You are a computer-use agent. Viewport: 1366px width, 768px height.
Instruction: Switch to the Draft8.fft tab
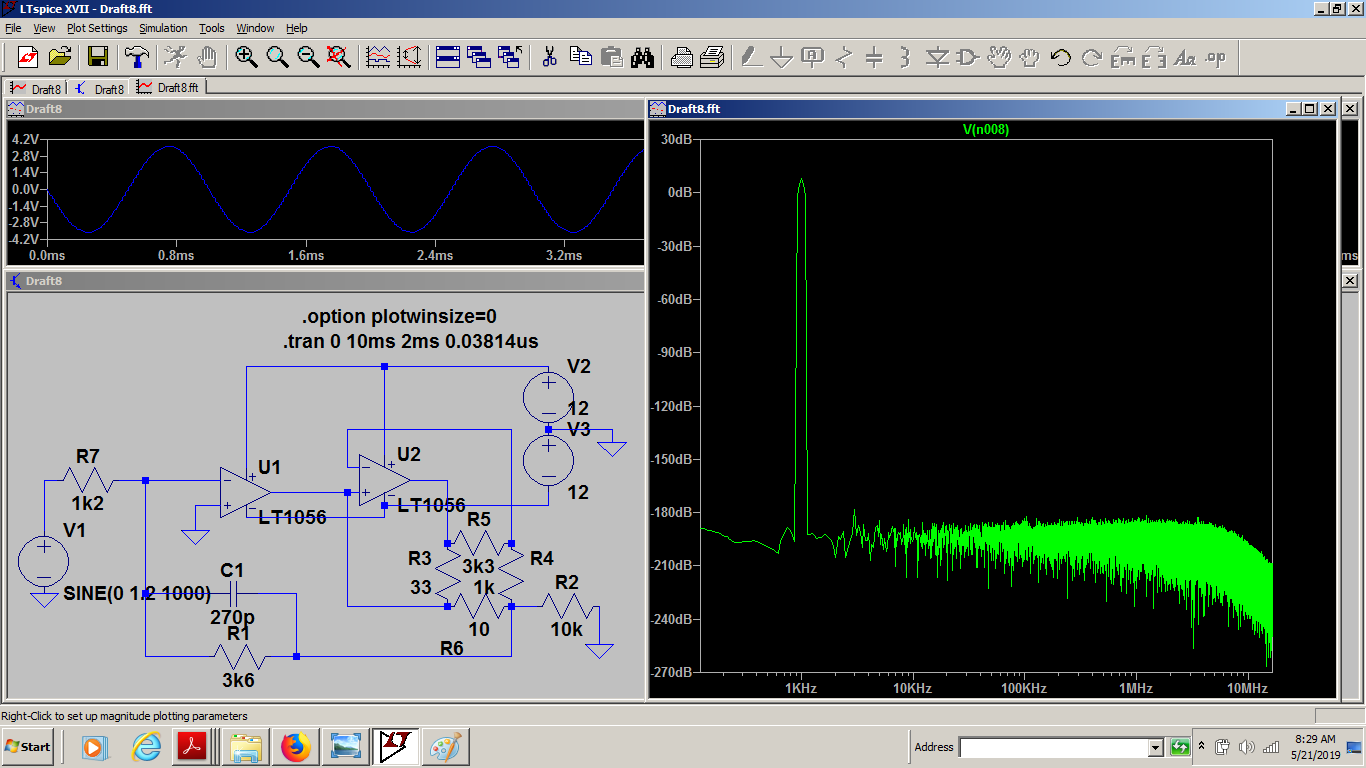pyautogui.click(x=168, y=88)
